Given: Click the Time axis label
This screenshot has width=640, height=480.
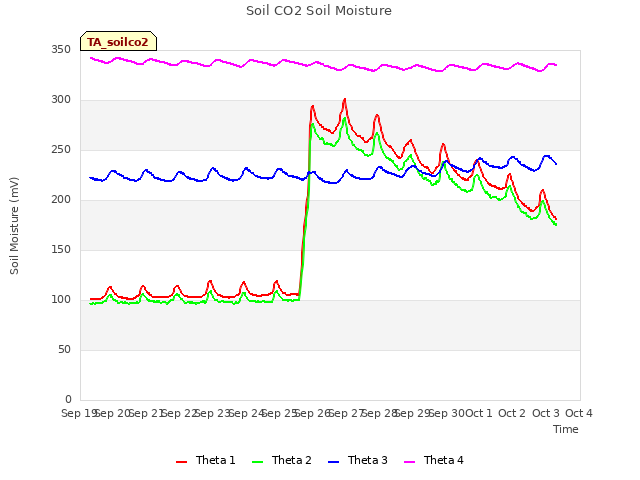Looking at the screenshot, I should click(x=566, y=429).
